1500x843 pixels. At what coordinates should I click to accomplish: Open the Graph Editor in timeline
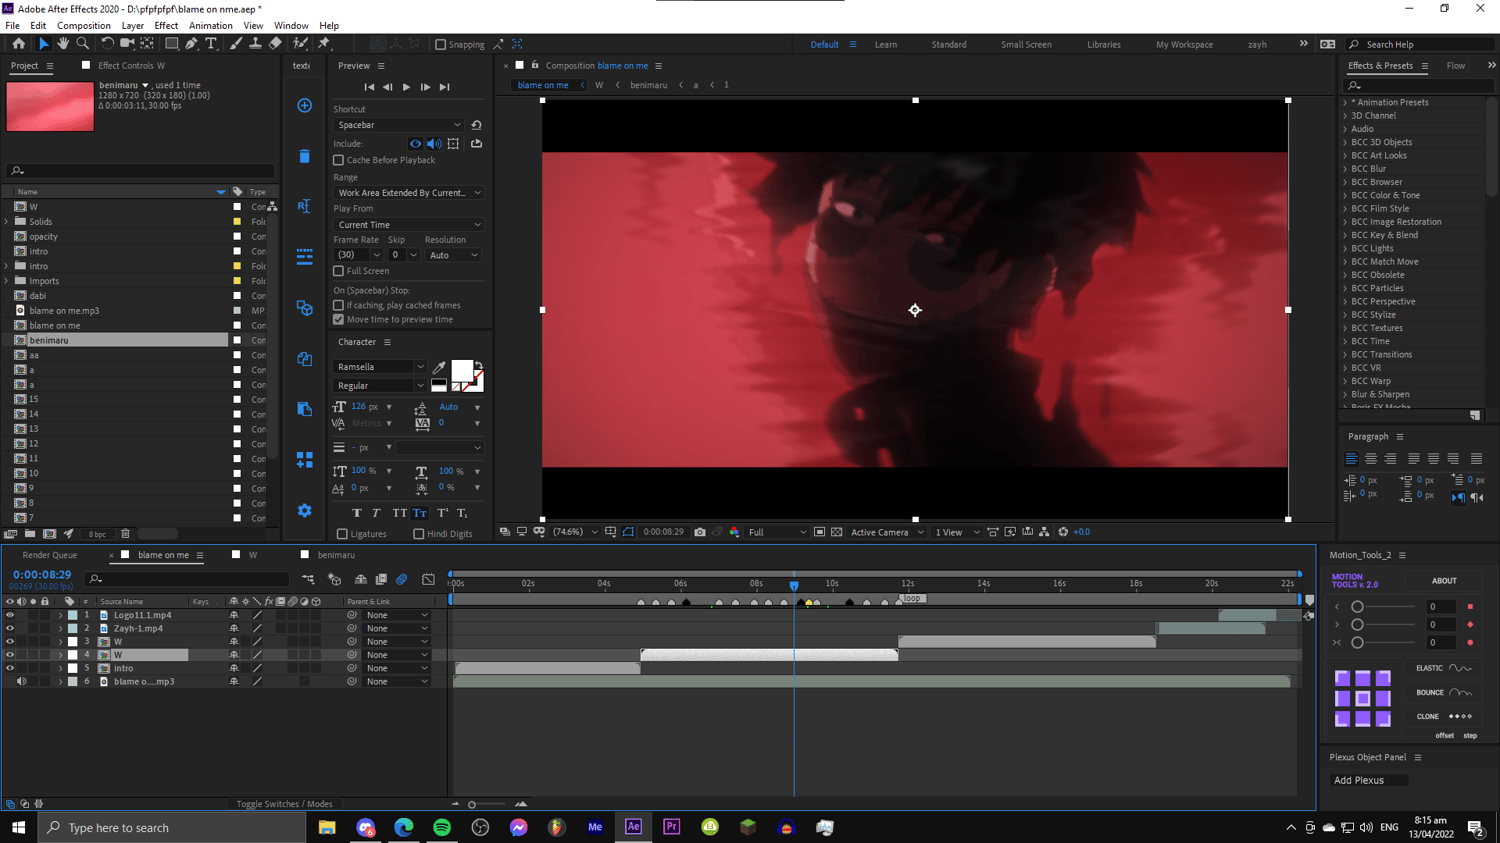(428, 579)
